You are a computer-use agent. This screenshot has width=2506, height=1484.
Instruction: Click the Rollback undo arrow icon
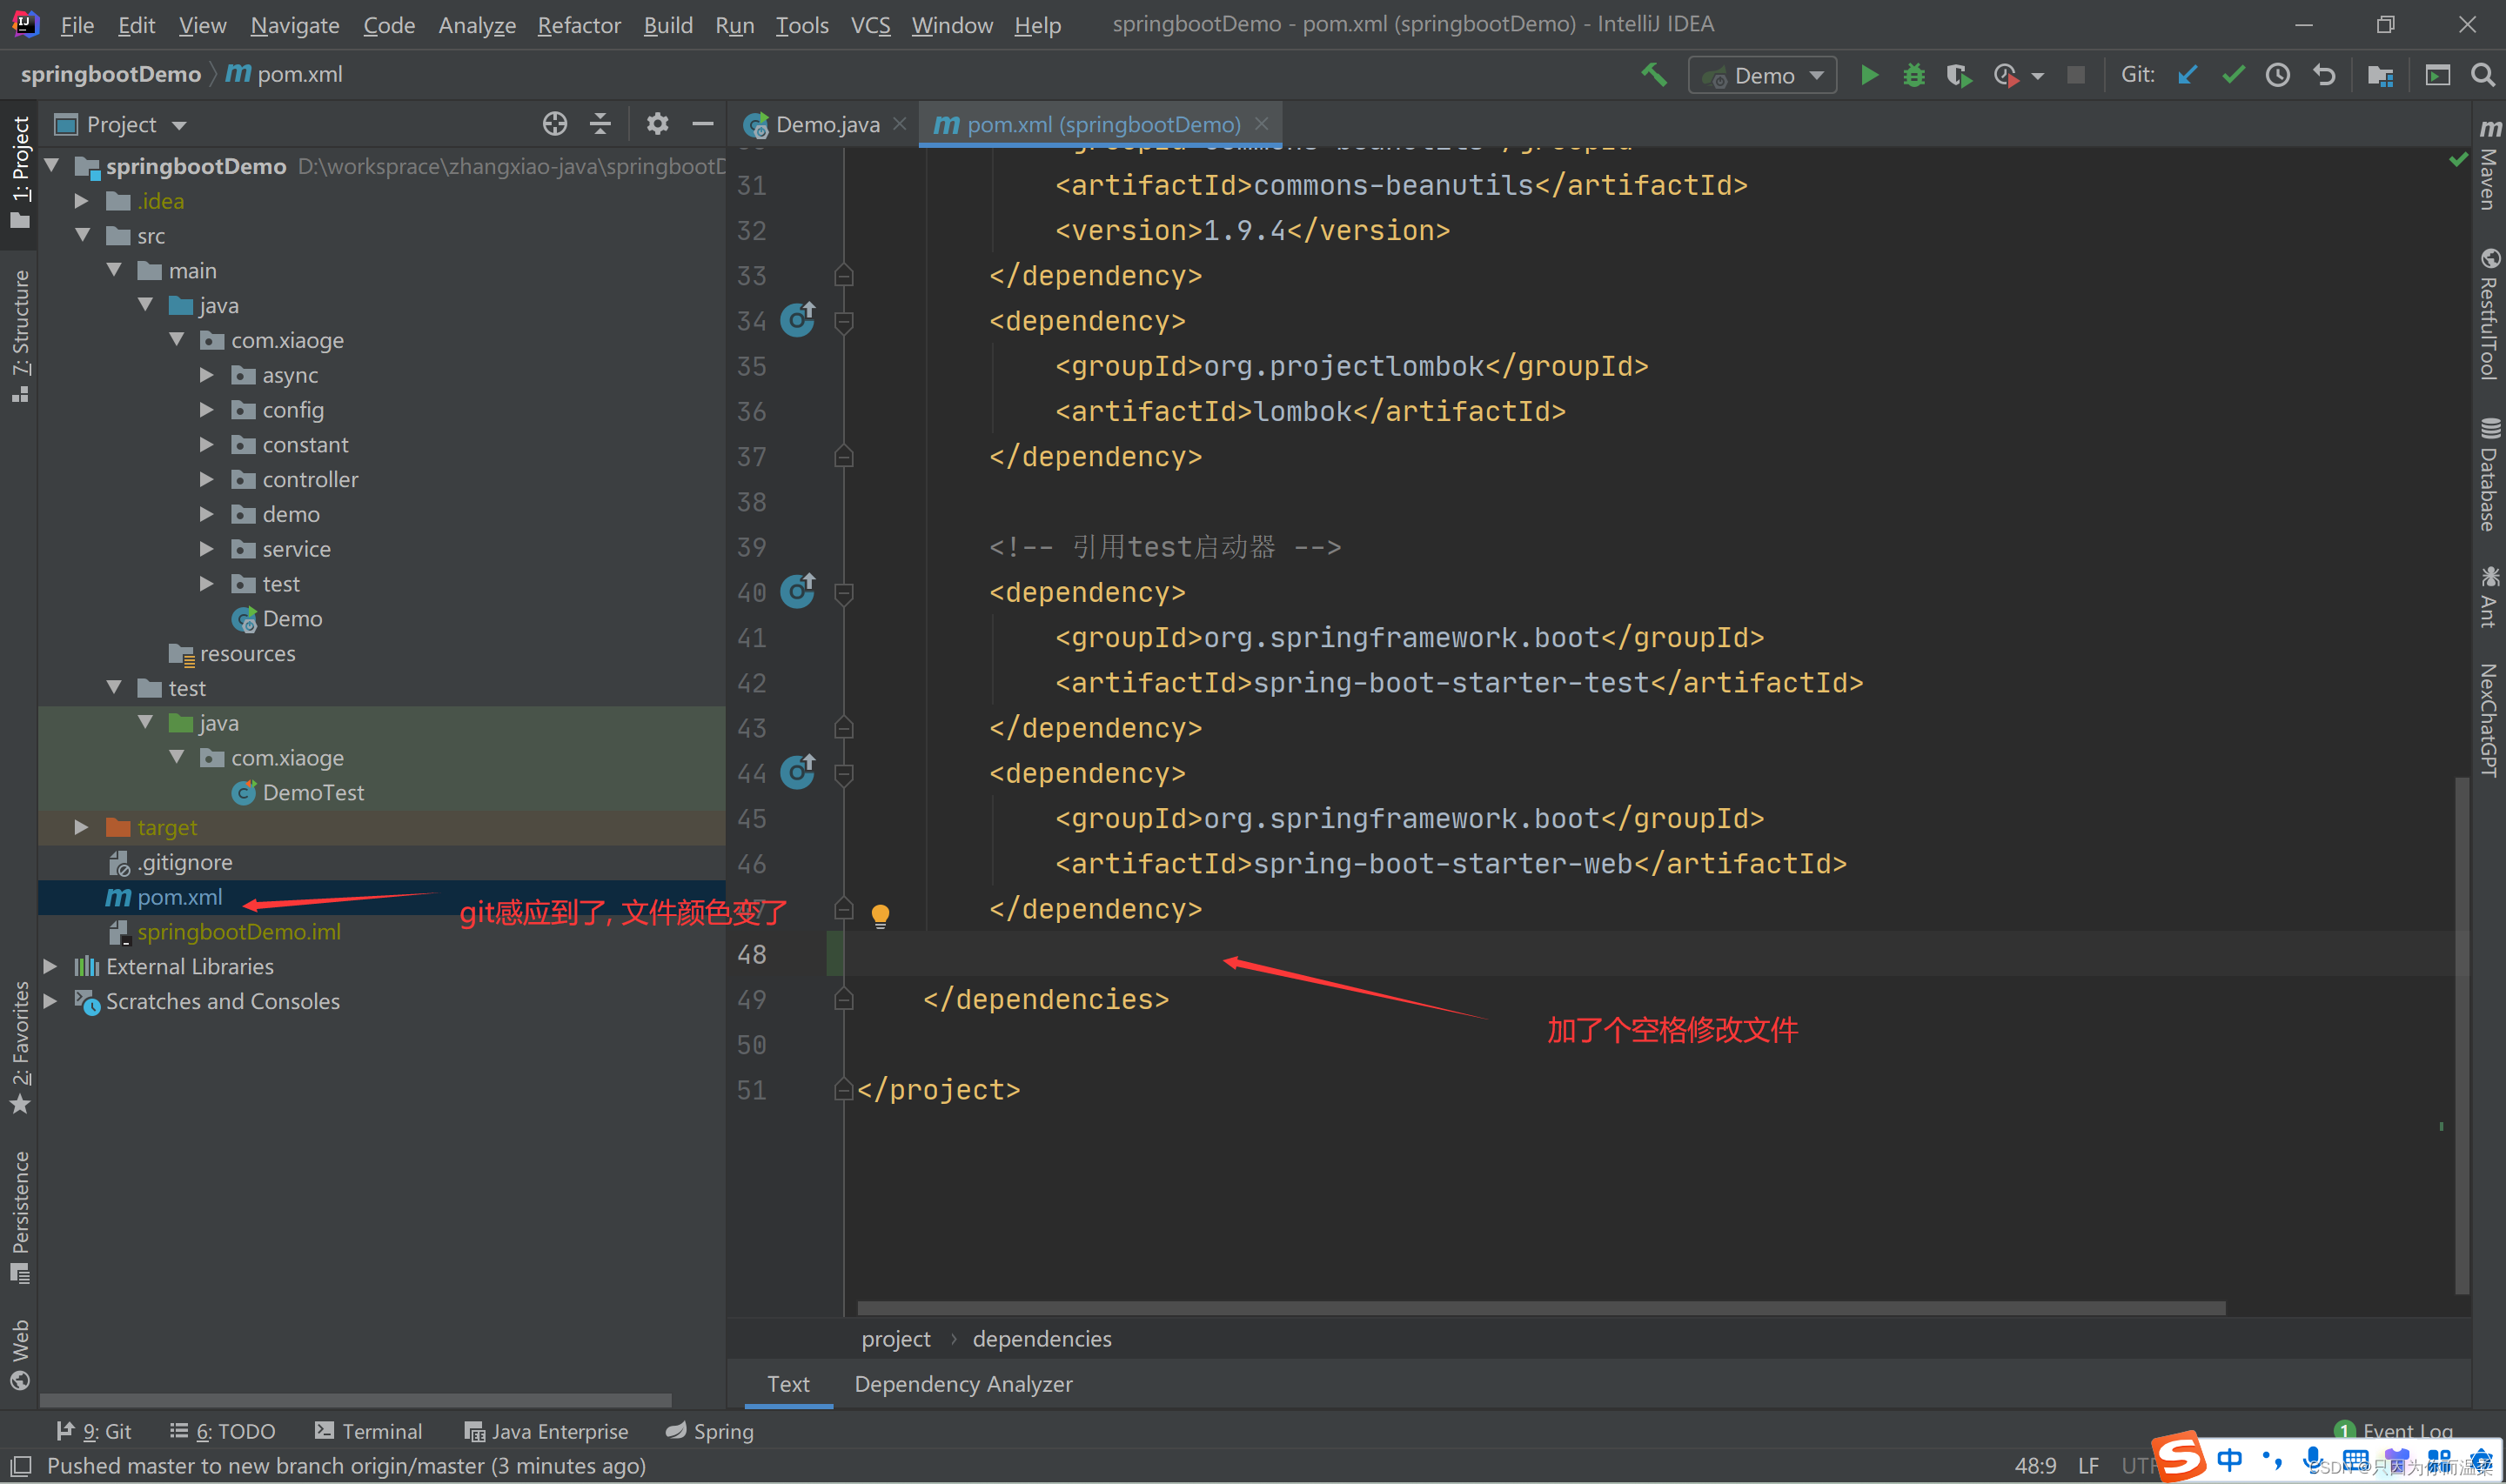click(x=2323, y=76)
